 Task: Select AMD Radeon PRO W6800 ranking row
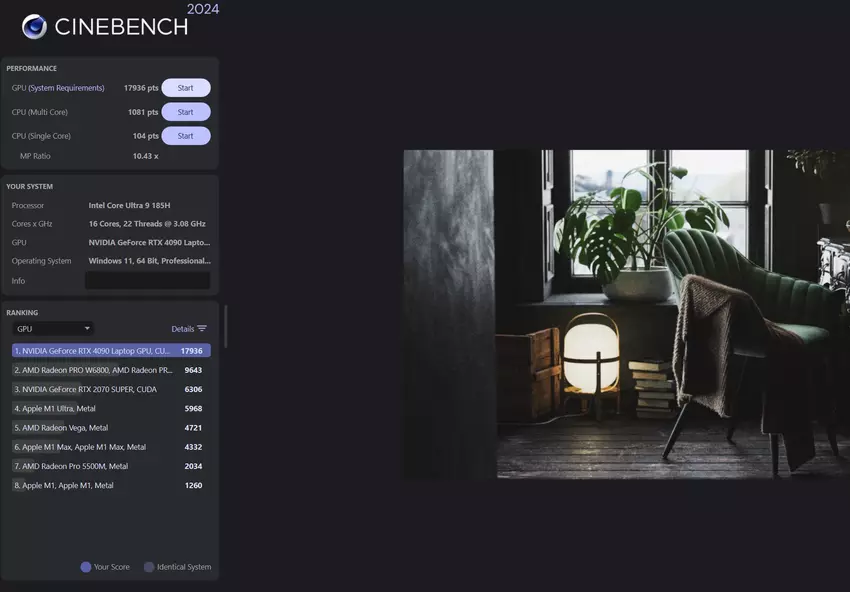pyautogui.click(x=111, y=370)
